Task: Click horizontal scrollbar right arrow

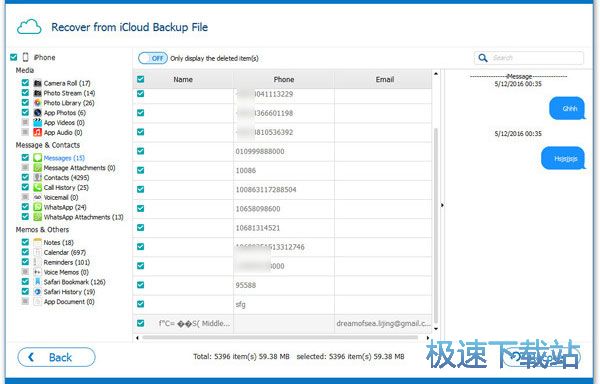Action: click(428, 338)
